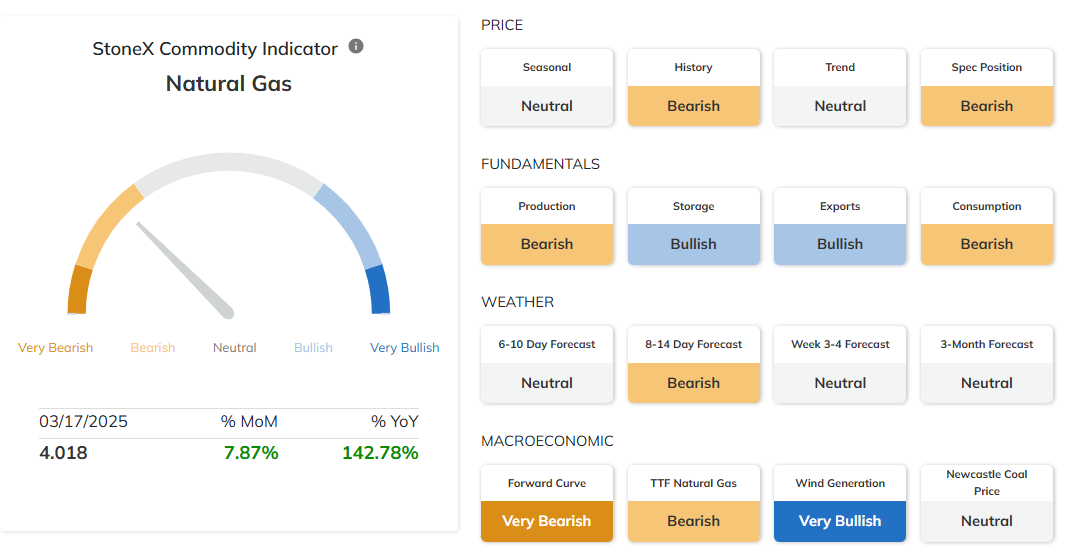Open the Production Bearish card
The height and width of the screenshot is (552, 1065).
coord(547,226)
